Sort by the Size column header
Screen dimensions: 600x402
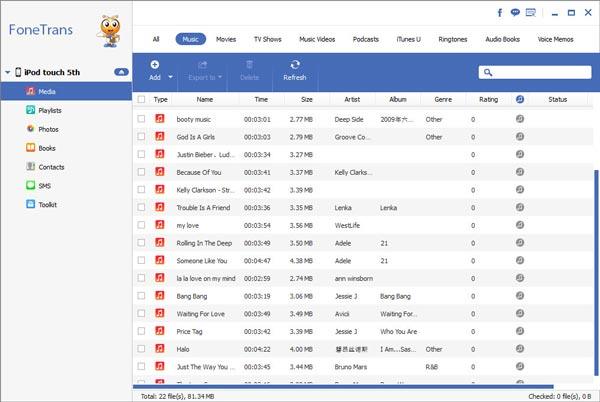[307, 99]
